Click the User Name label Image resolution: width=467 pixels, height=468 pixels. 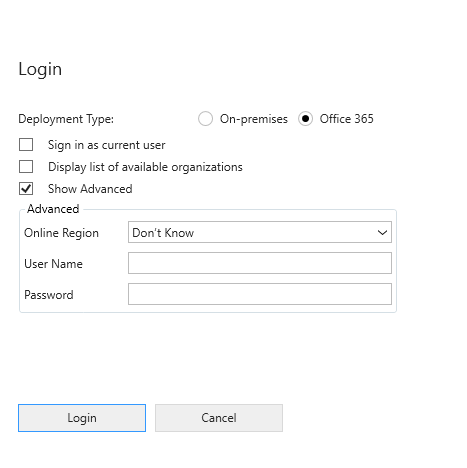tap(53, 264)
